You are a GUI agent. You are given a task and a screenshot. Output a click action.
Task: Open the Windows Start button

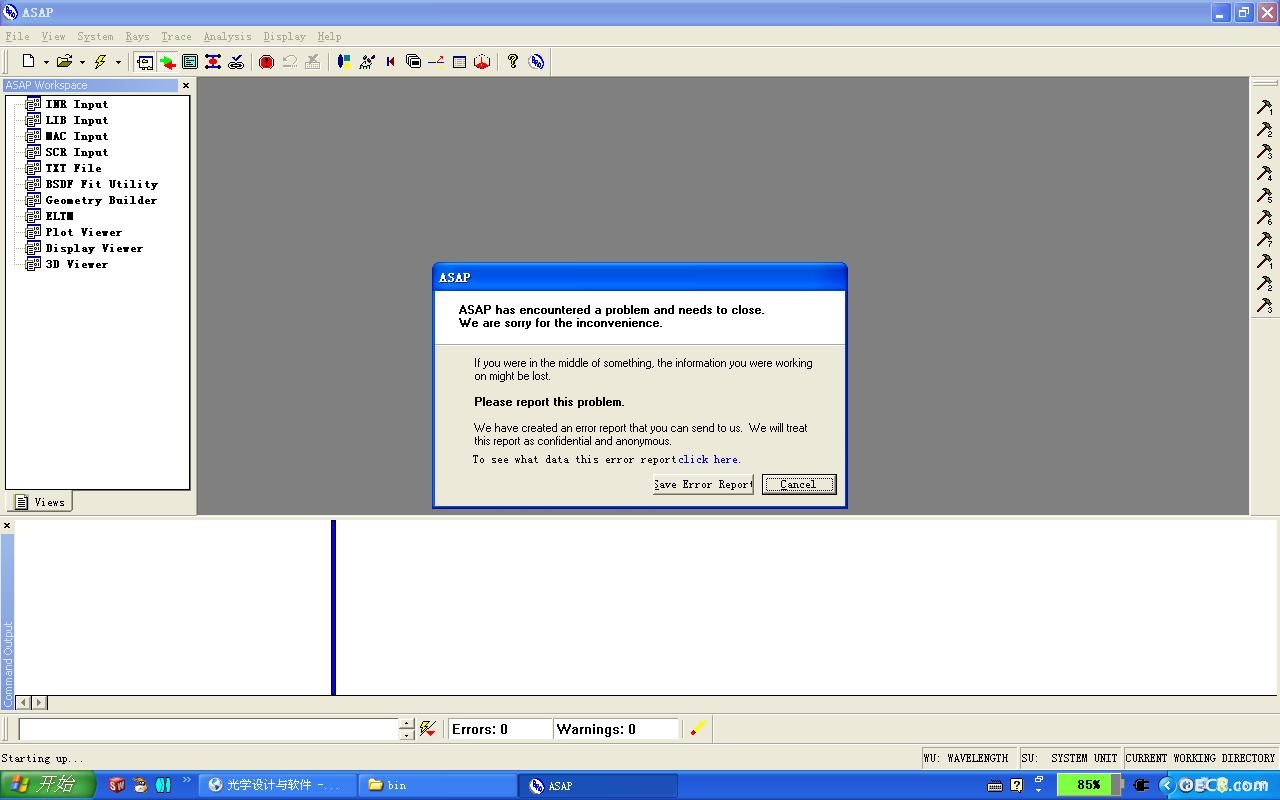47,785
